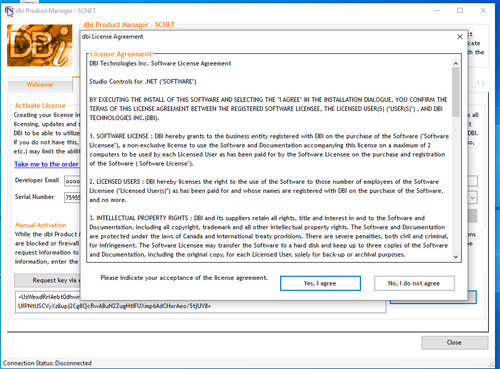Screen dimensions: 500x369
Task: Click the '2. LICENSED USERS' paragraph heading
Action: pos(115,182)
